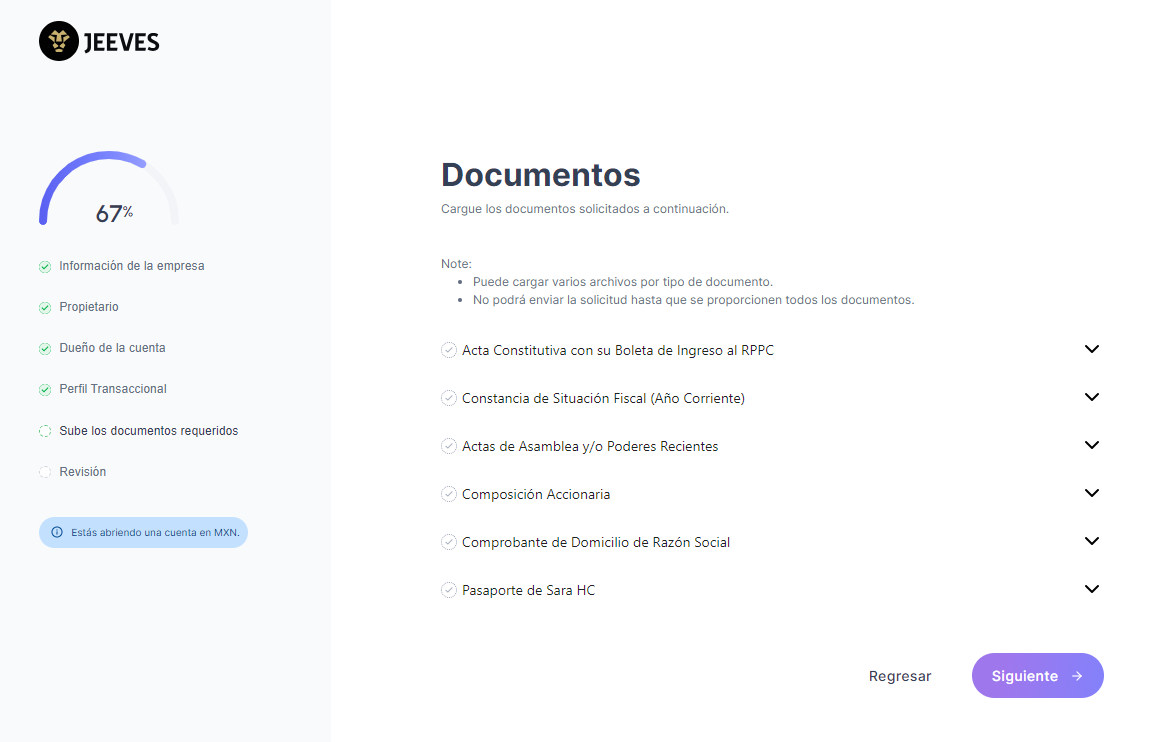Click the Siguiente button
This screenshot has width=1158, height=742.
click(1037, 676)
